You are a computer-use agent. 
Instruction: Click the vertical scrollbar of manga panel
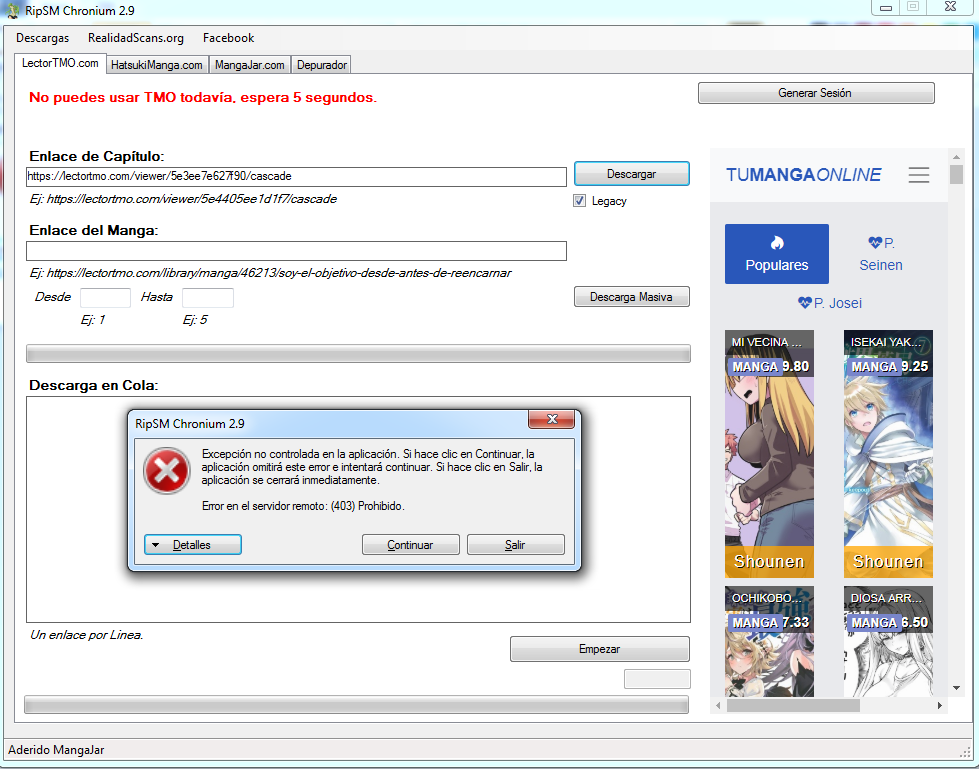click(956, 430)
